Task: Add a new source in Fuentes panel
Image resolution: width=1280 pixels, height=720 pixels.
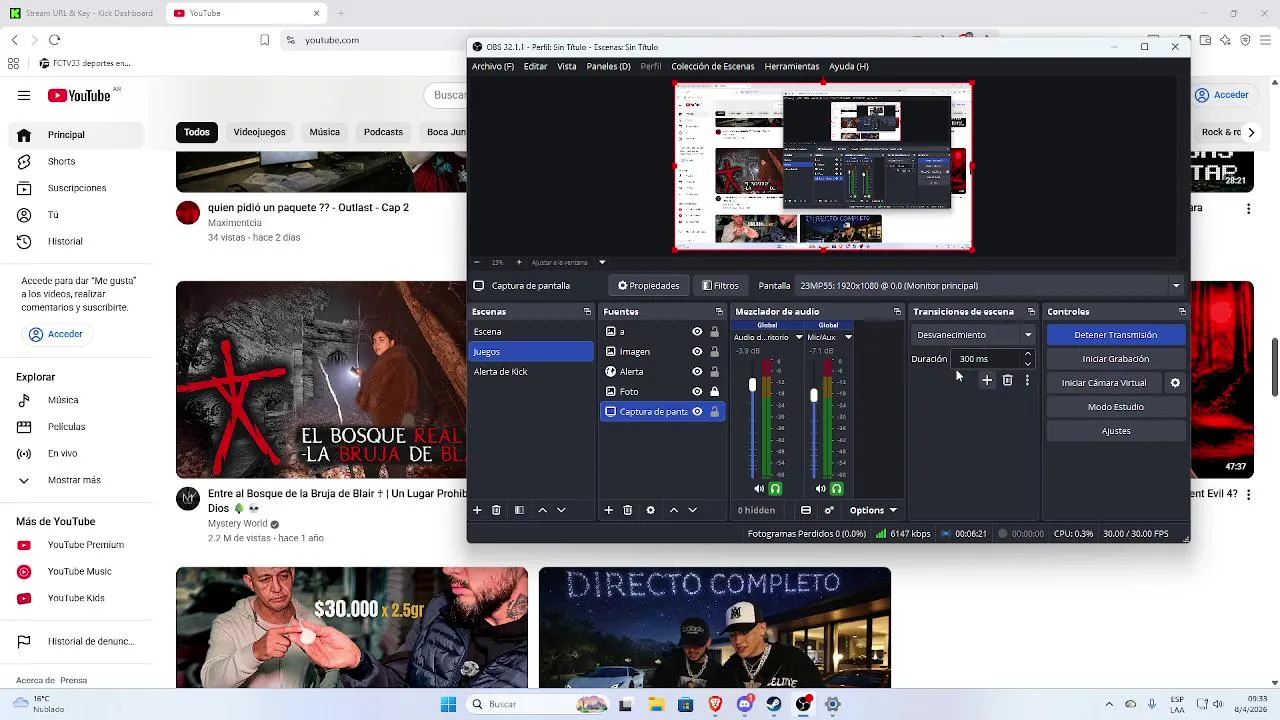Action: [608, 510]
